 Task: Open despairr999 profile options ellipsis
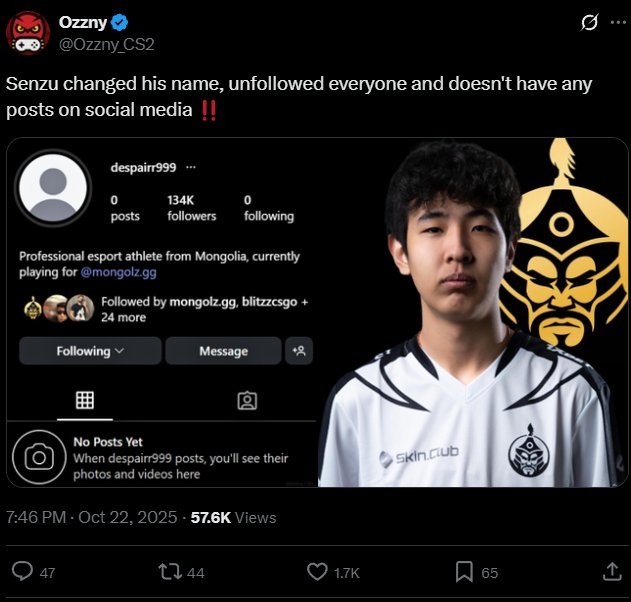[191, 167]
